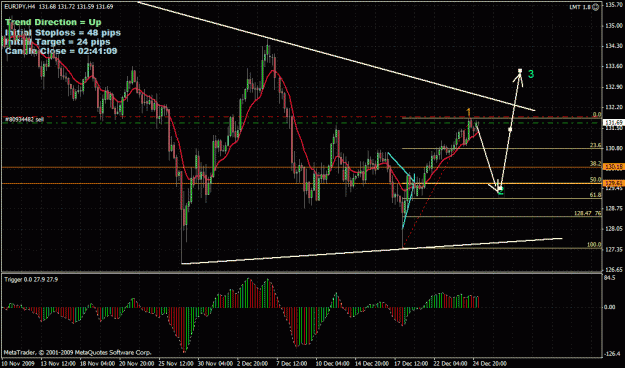Click the smiley expert advisor icon

tap(596, 7)
